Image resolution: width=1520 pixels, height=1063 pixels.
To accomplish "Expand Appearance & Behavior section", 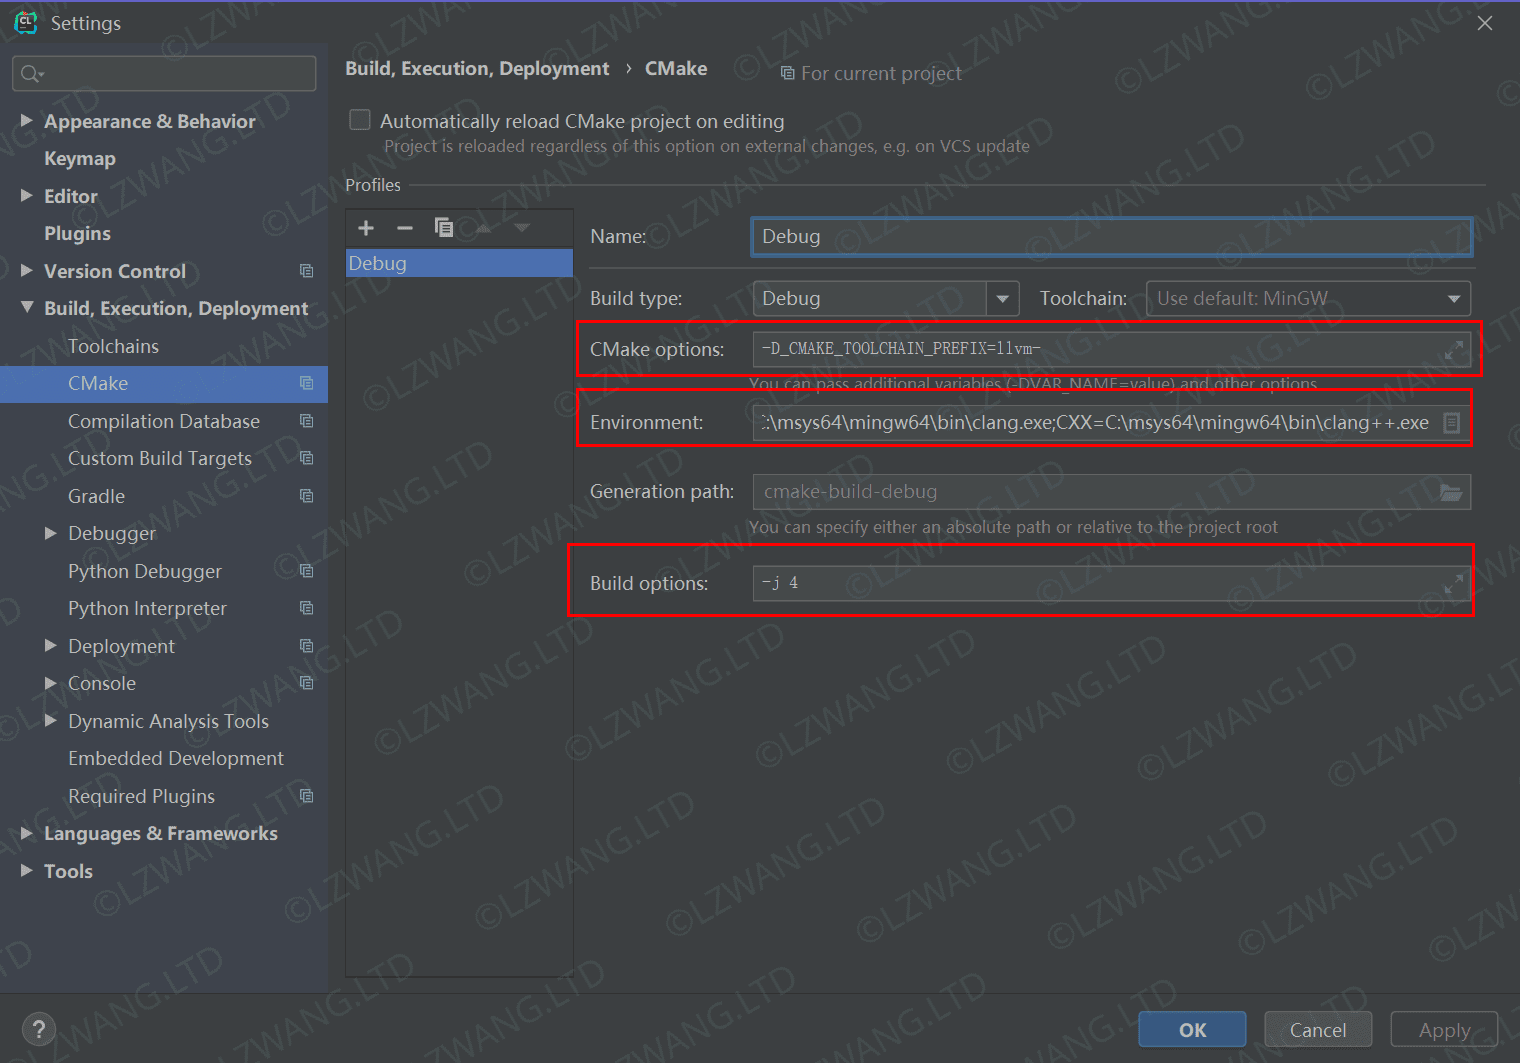I will click(27, 120).
